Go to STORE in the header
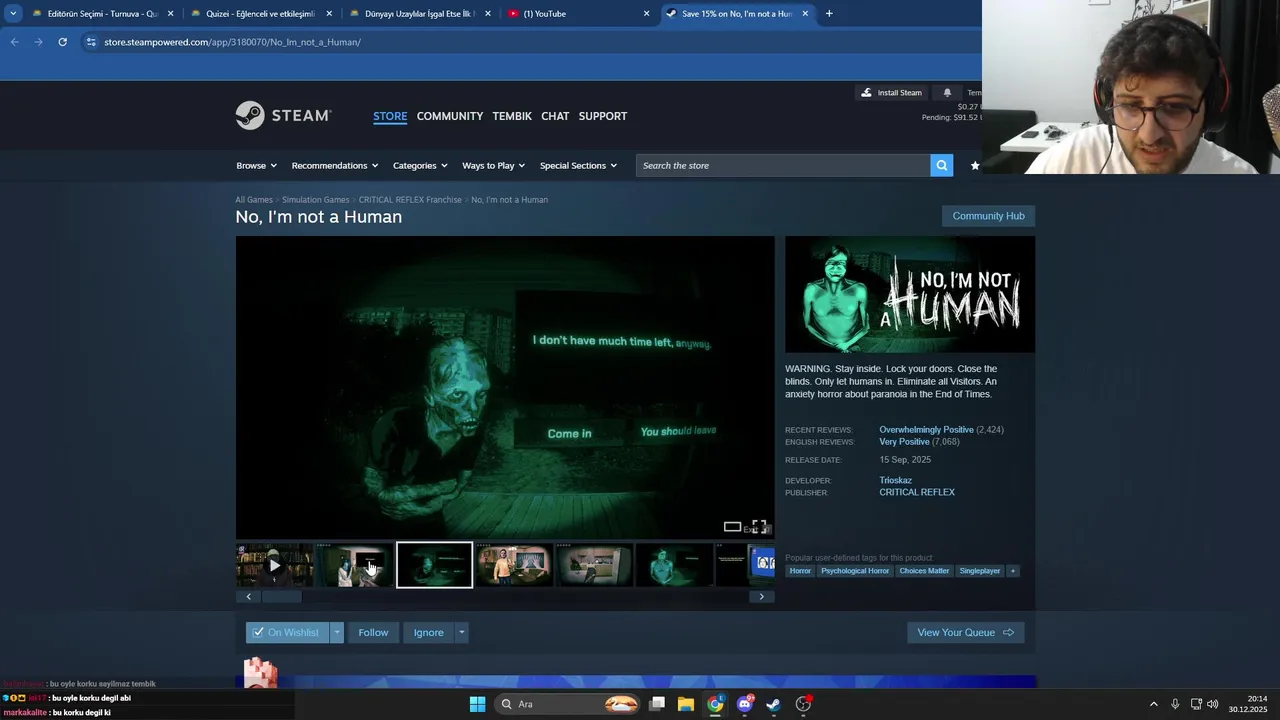 pyautogui.click(x=390, y=116)
